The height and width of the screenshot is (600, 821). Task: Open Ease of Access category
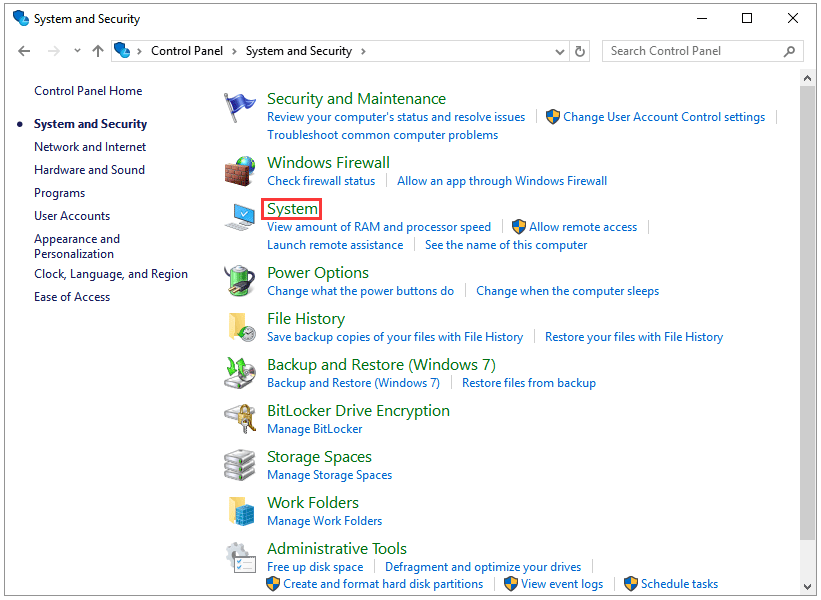72,297
